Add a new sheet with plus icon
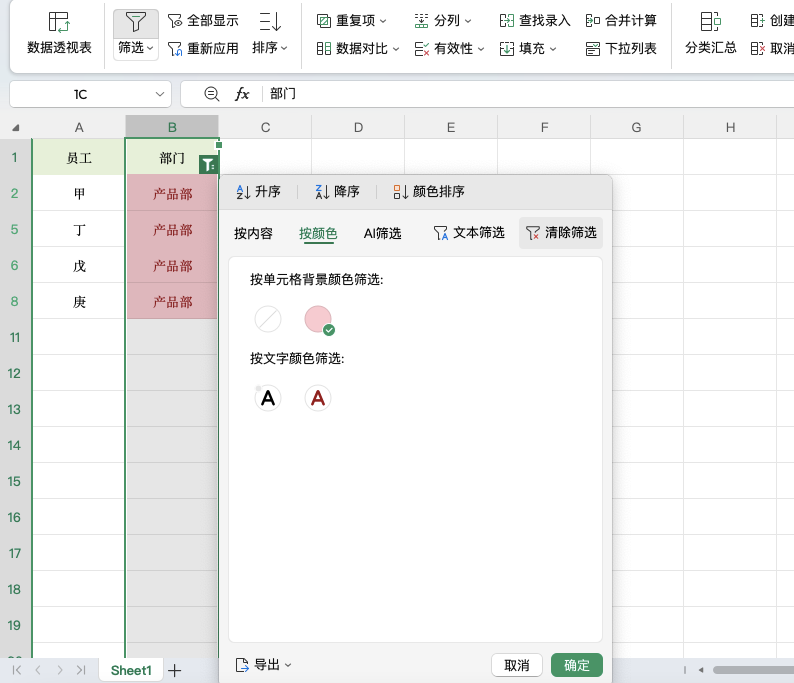 [x=175, y=670]
